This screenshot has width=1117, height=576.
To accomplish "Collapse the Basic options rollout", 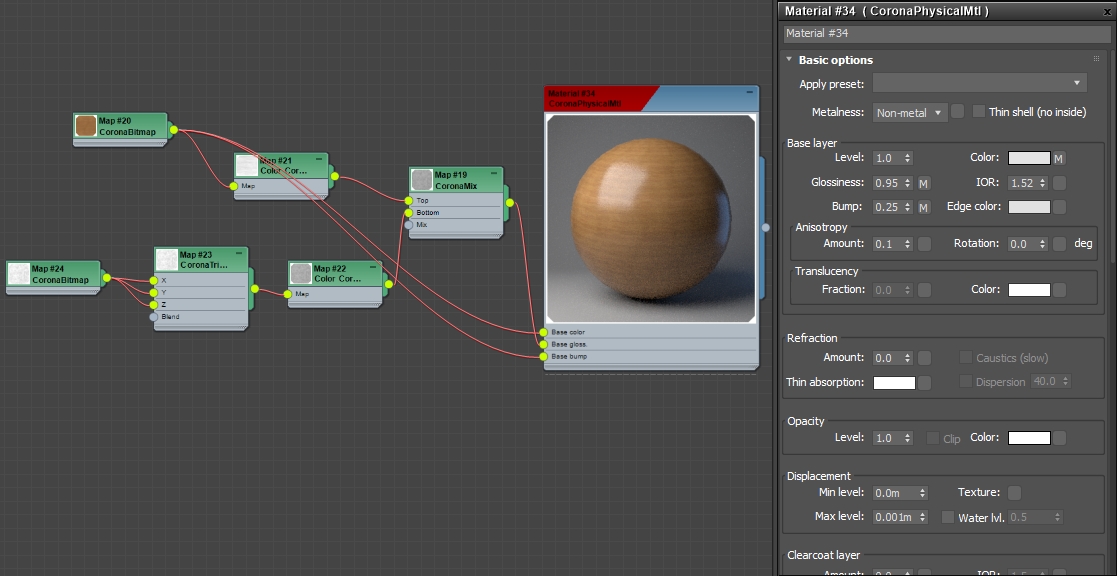I will pyautogui.click(x=789, y=60).
